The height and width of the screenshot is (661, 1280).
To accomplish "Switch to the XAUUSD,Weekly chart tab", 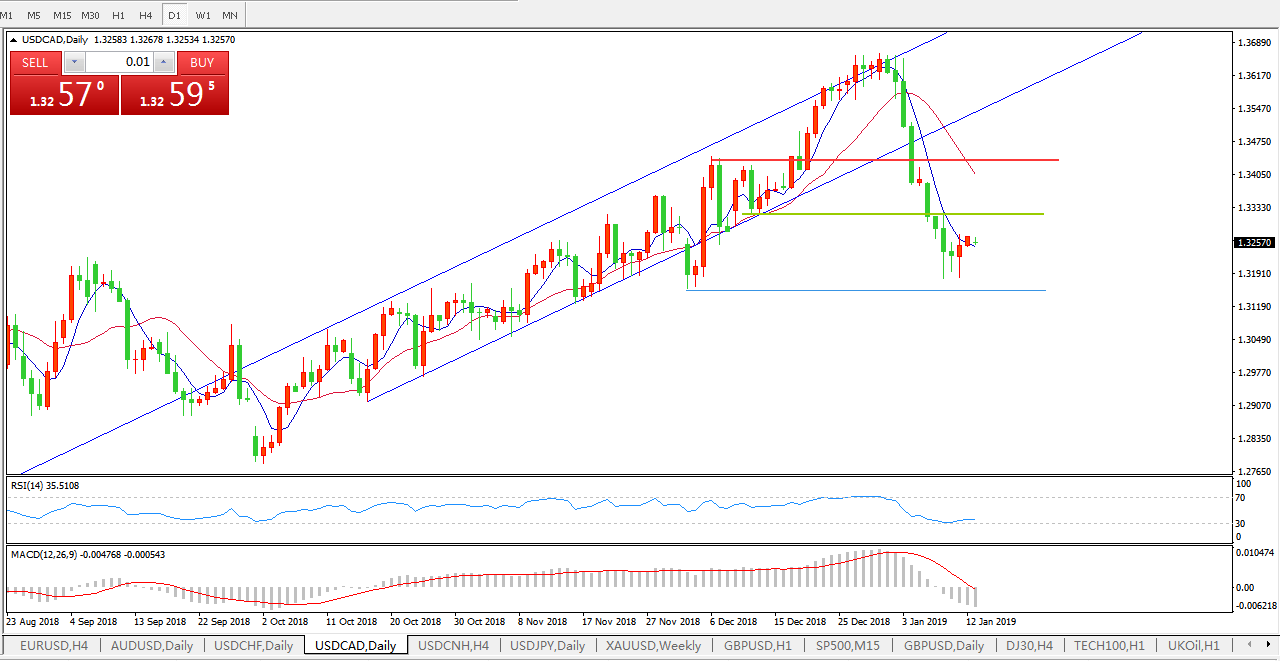I will pos(653,646).
